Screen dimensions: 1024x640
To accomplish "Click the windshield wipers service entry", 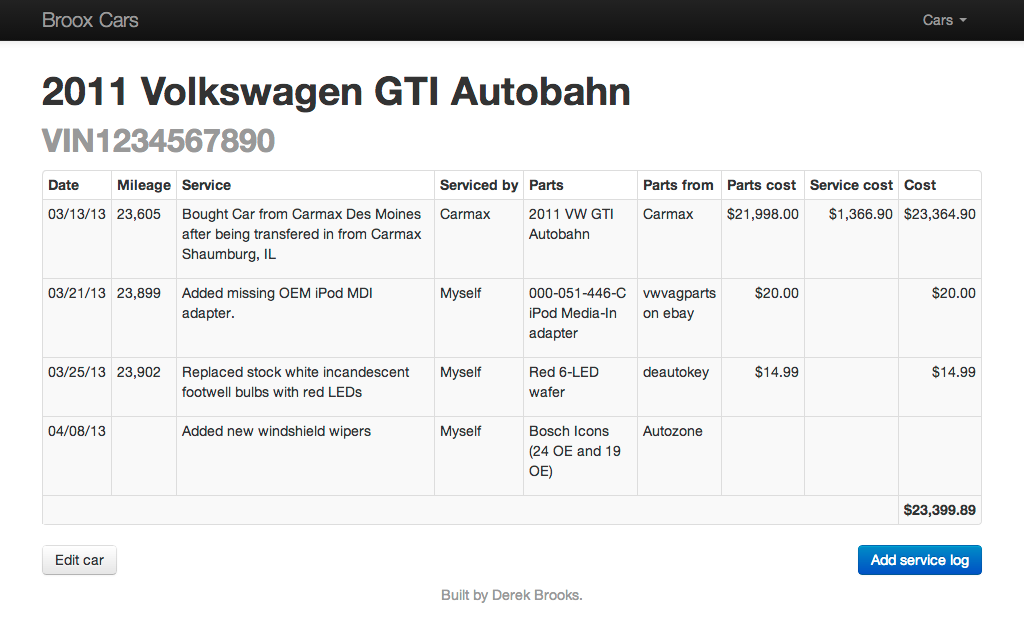I will pyautogui.click(x=276, y=431).
